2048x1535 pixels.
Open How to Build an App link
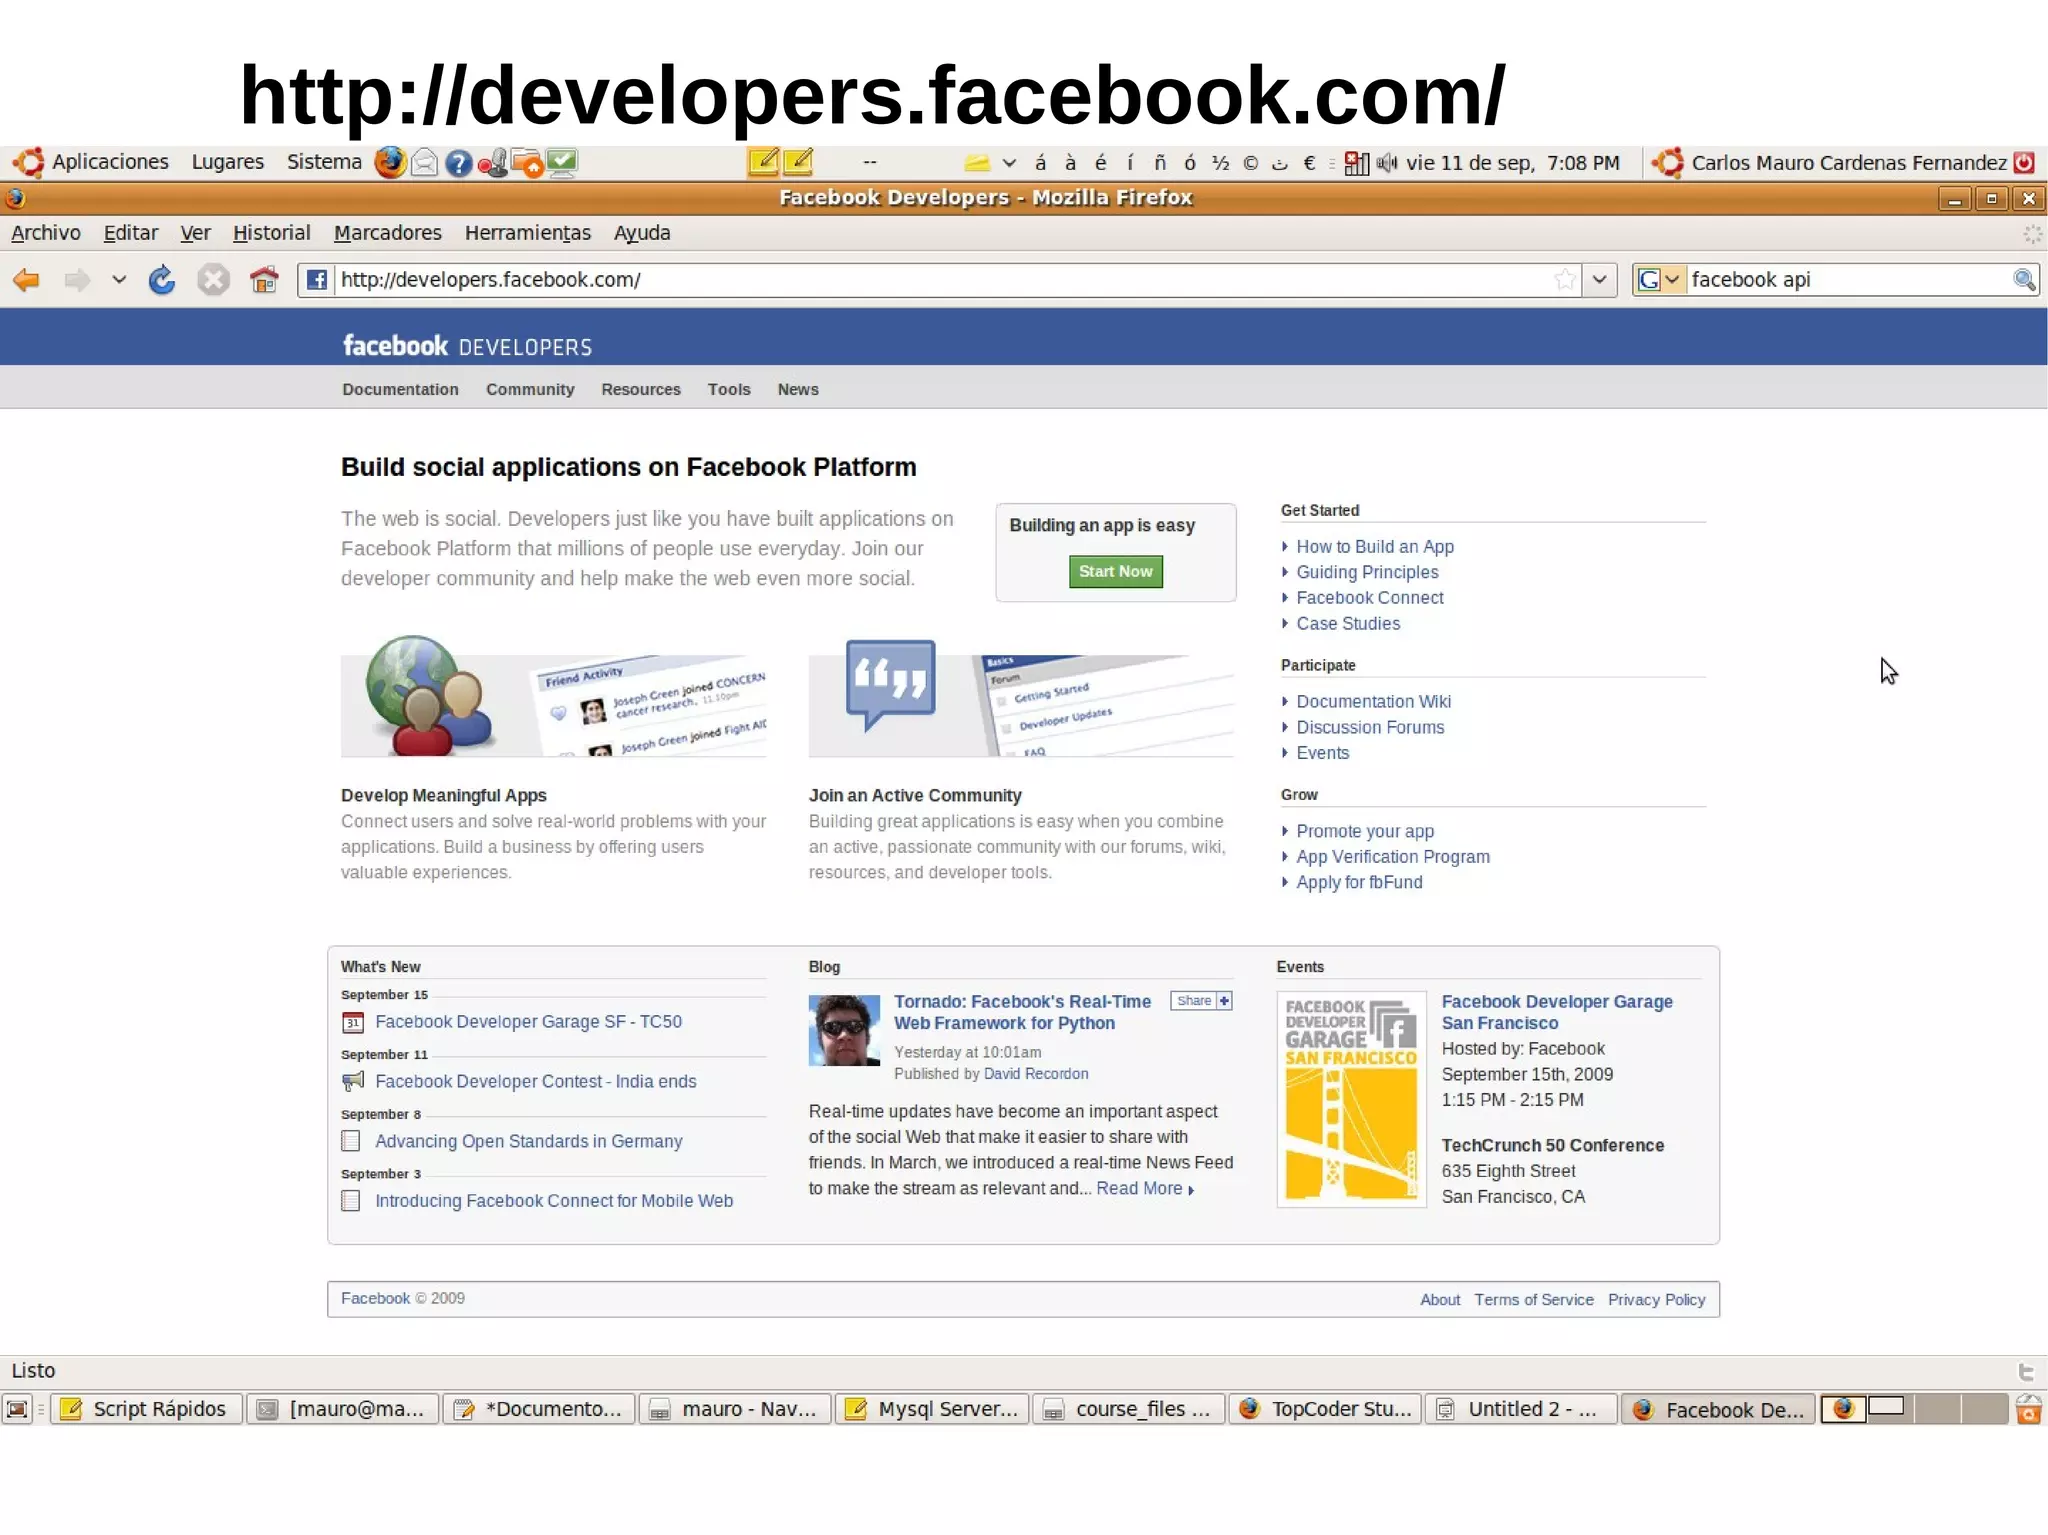[x=1375, y=547]
